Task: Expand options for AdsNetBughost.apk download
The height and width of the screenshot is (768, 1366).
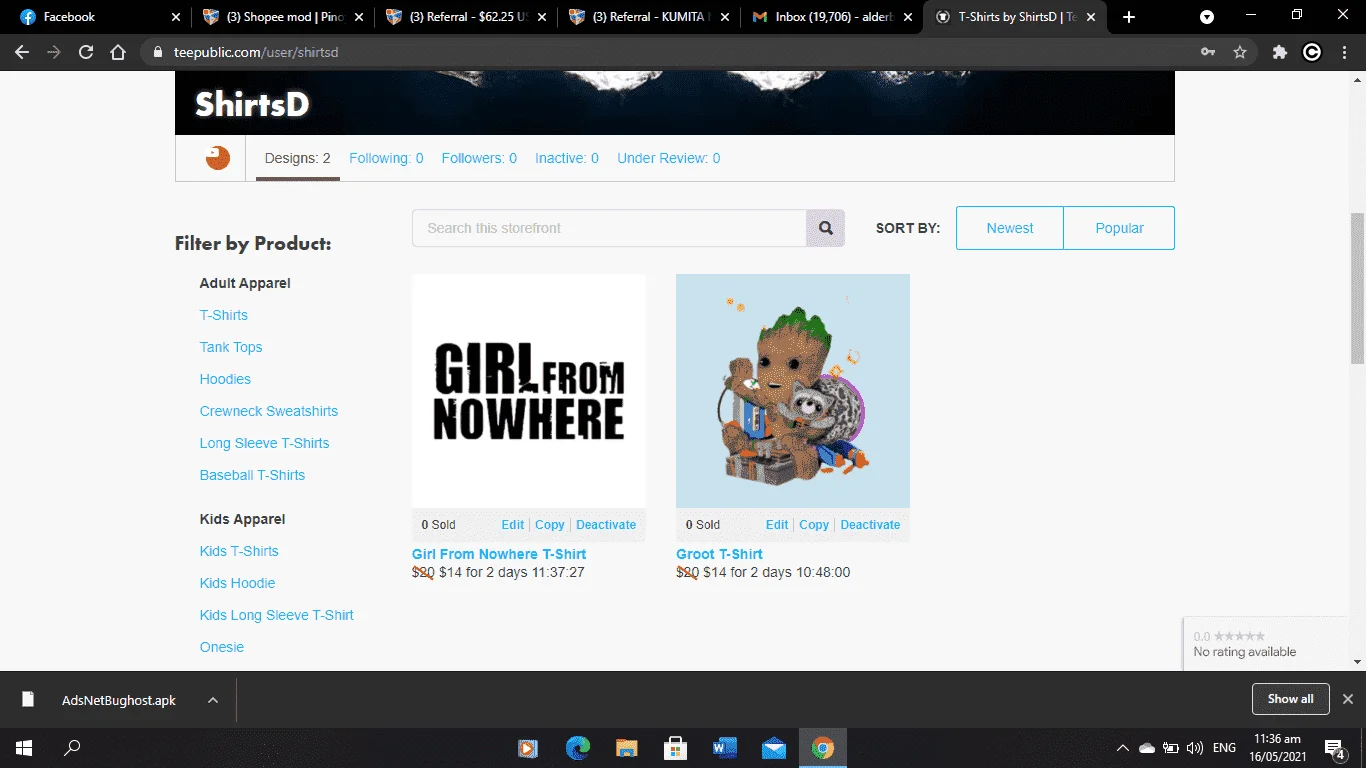Action: pos(213,700)
